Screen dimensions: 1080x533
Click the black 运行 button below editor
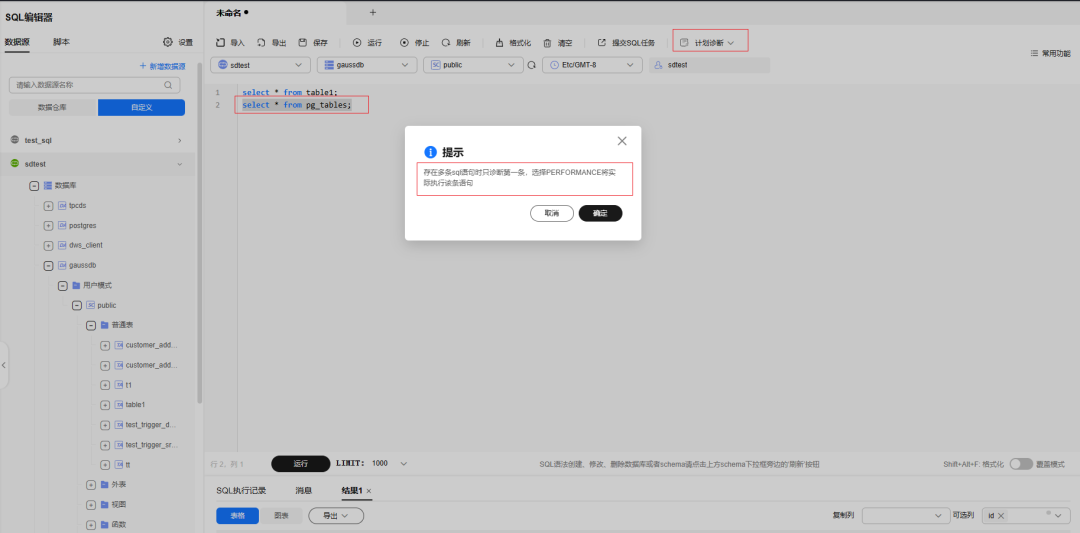coord(301,464)
